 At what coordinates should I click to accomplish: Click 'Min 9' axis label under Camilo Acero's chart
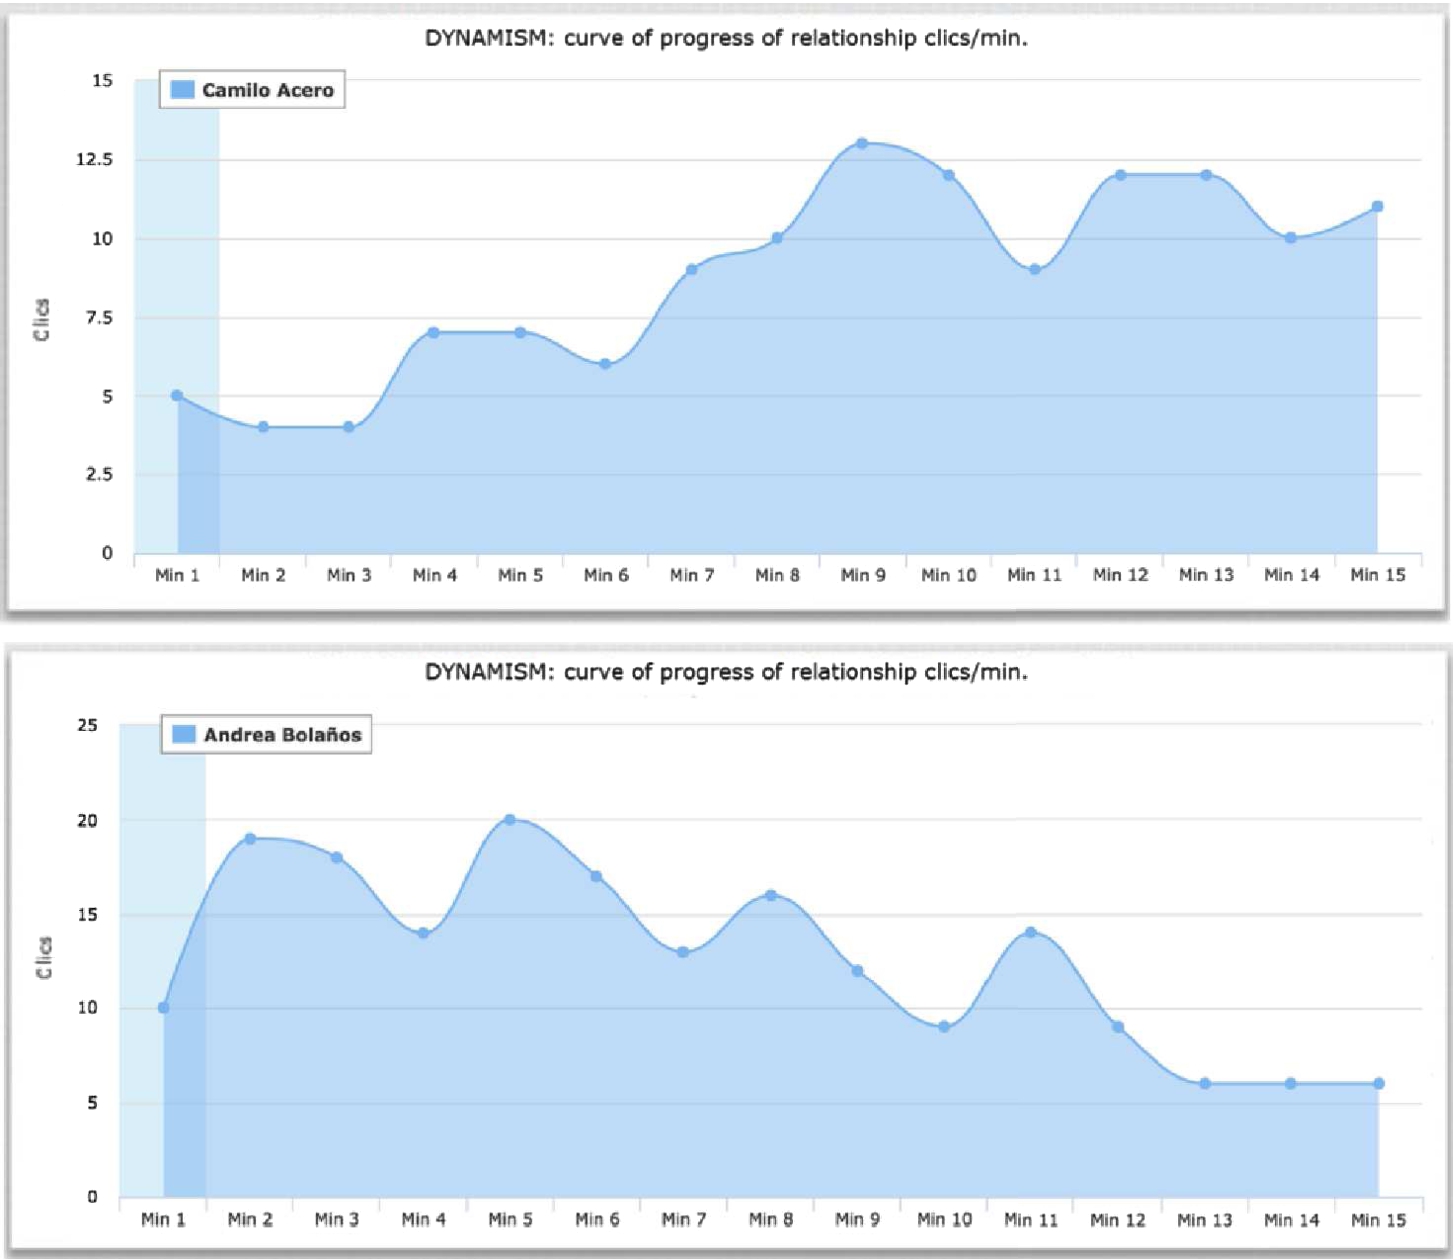coord(862,575)
